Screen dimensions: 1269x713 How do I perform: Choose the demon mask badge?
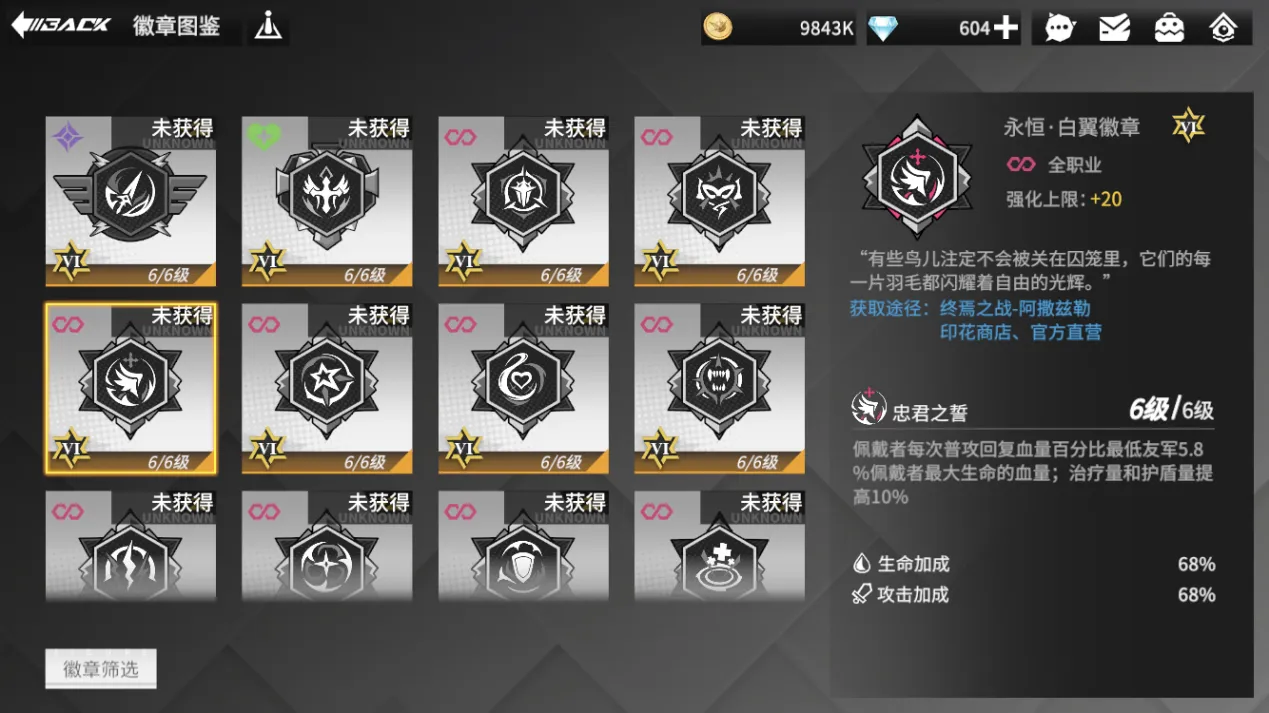coord(719,201)
